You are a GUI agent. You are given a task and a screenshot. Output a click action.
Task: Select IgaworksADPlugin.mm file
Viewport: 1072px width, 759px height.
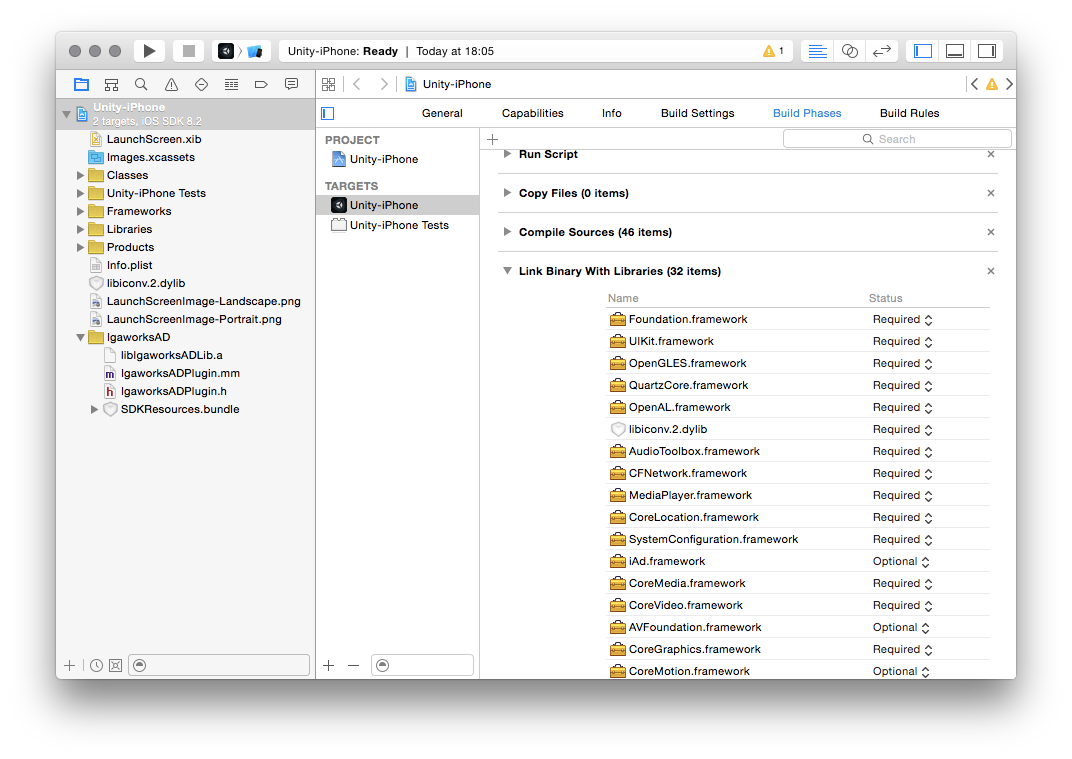pos(180,373)
